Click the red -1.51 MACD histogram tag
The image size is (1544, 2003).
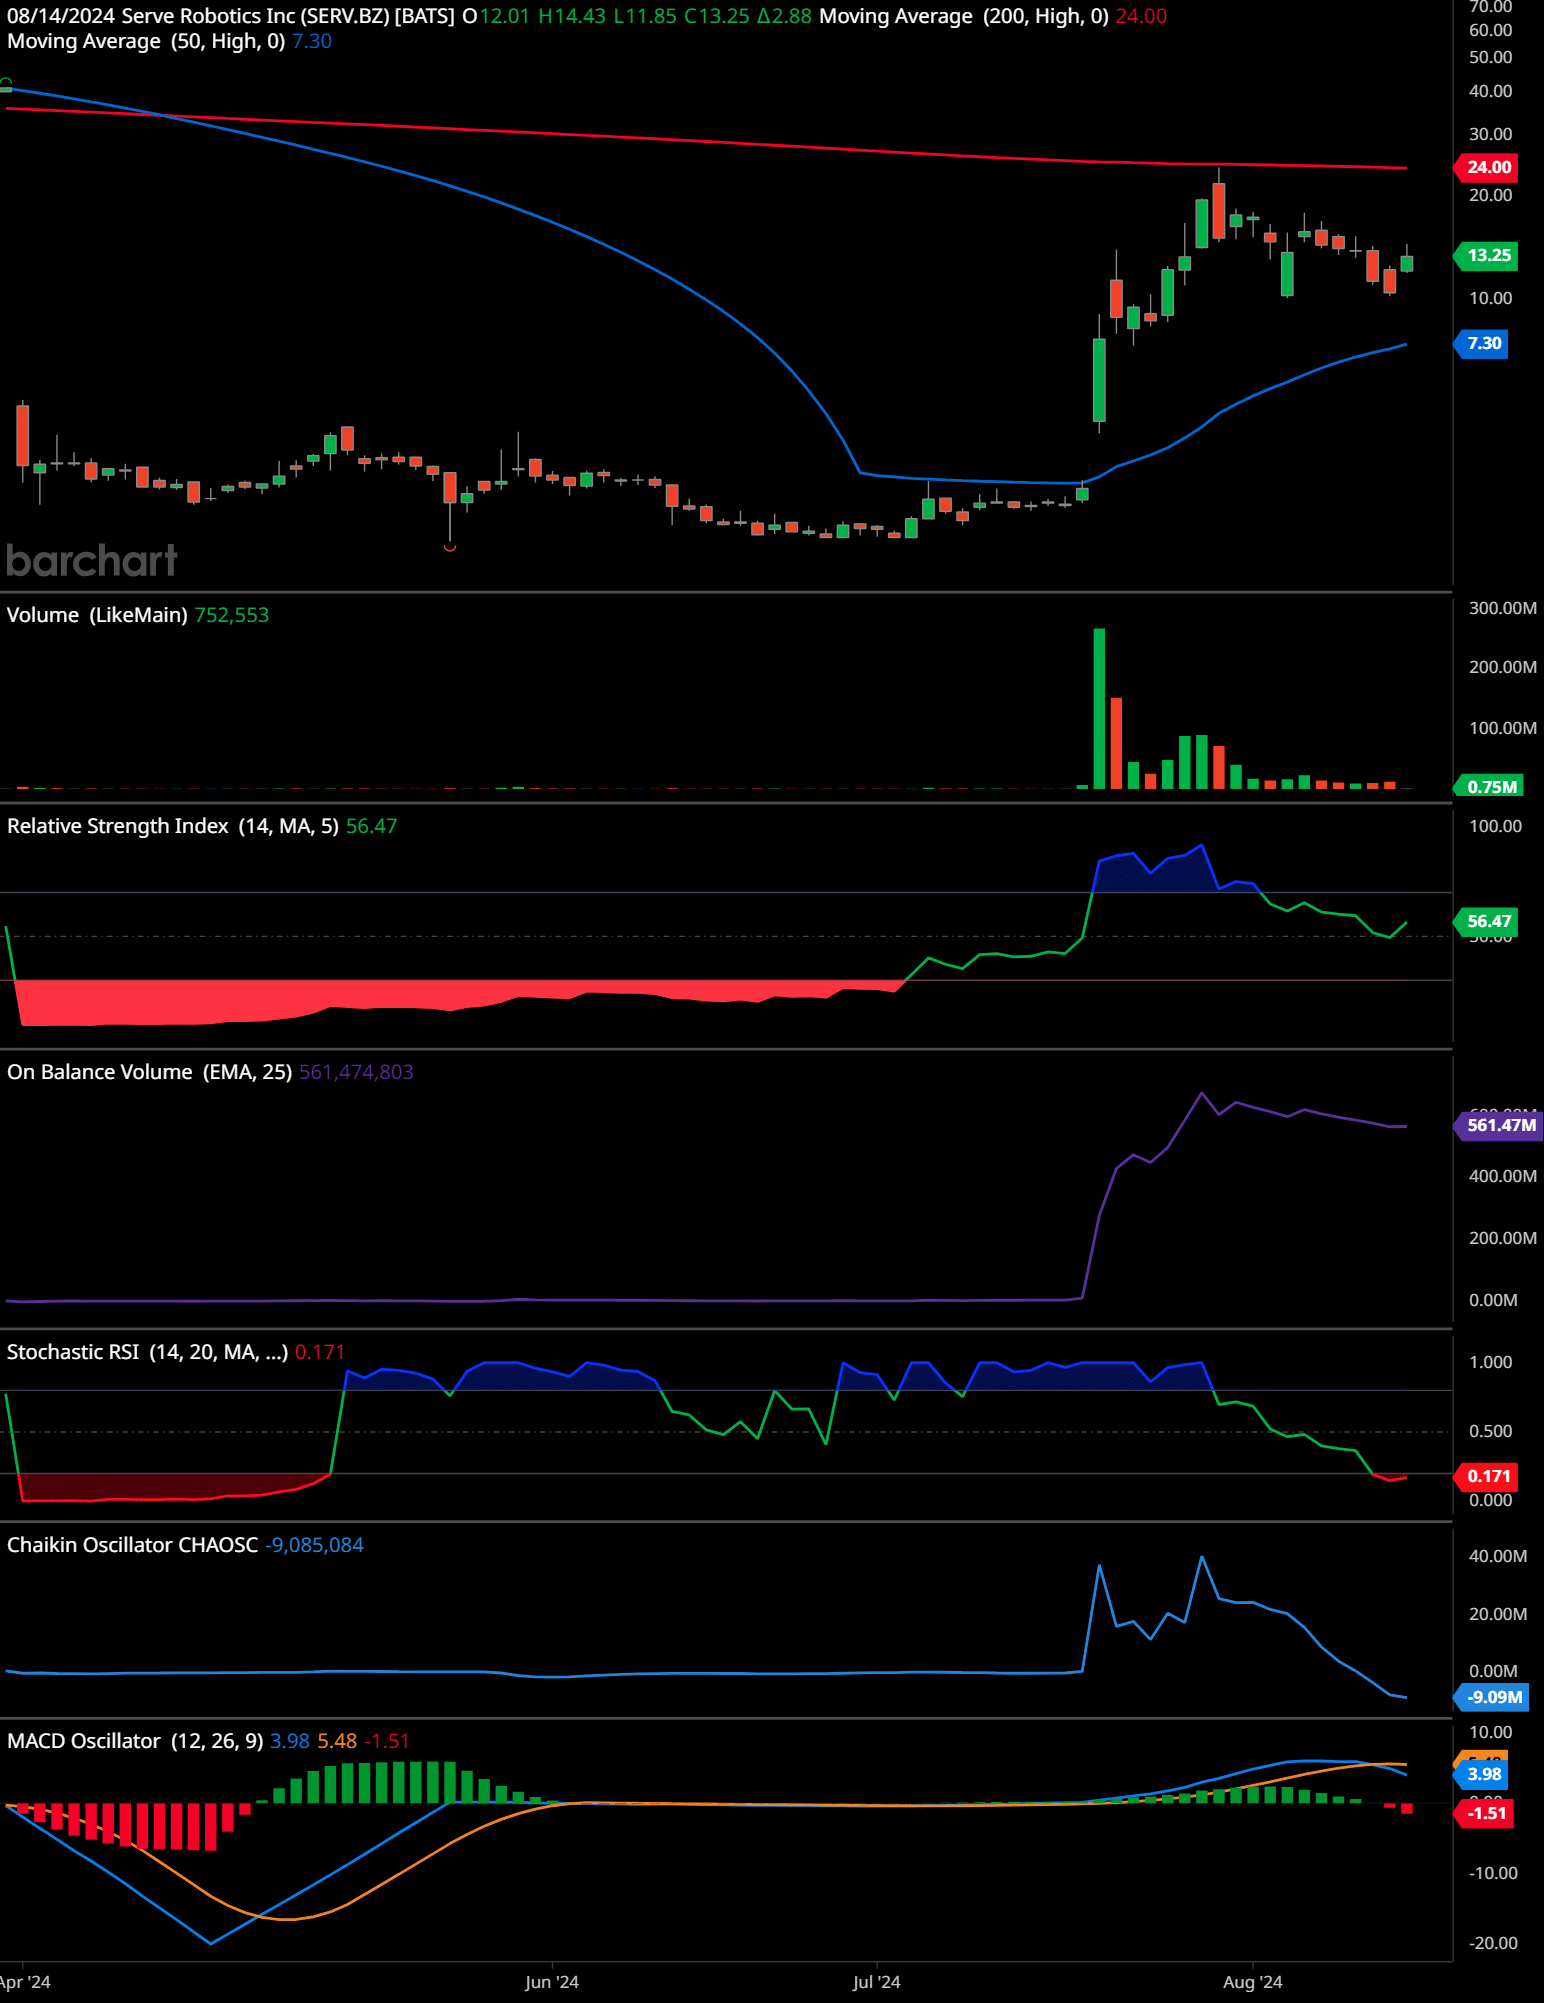point(1484,1813)
